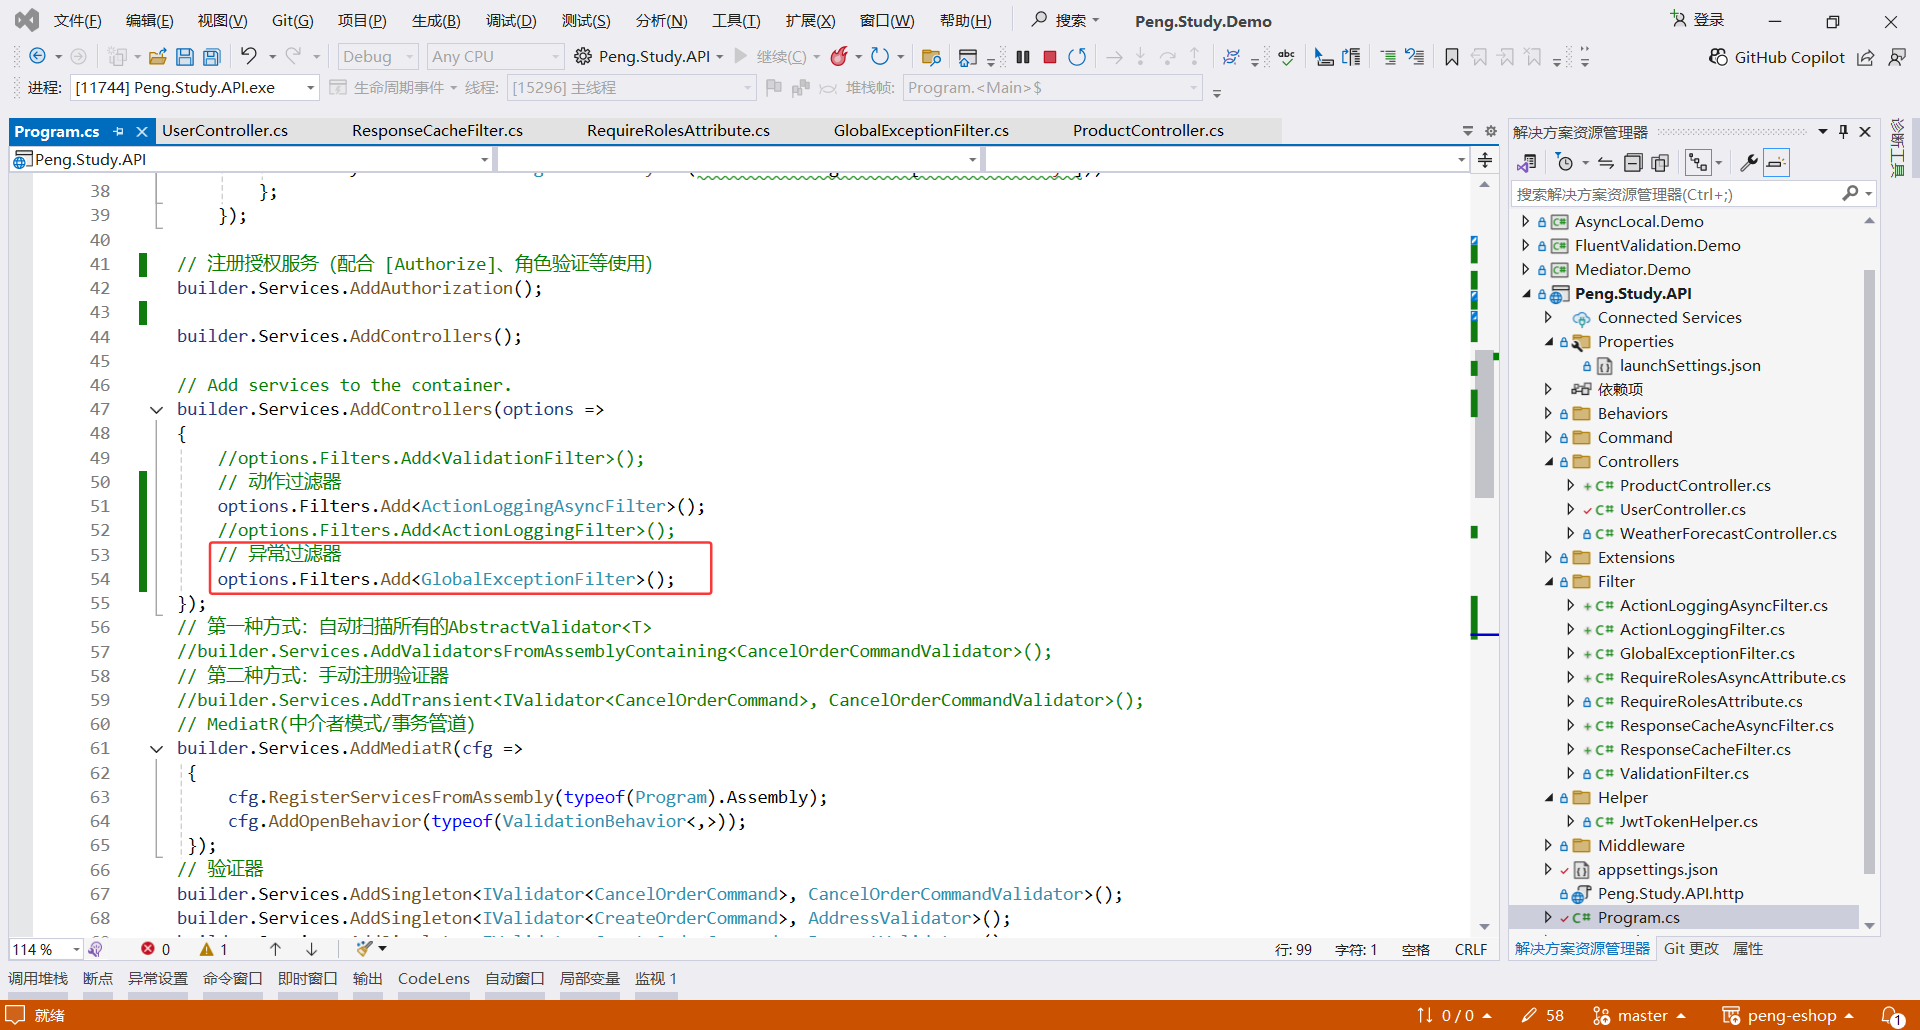The height and width of the screenshot is (1030, 1920).
Task: Comment out the selected lines
Action: 1388,57
